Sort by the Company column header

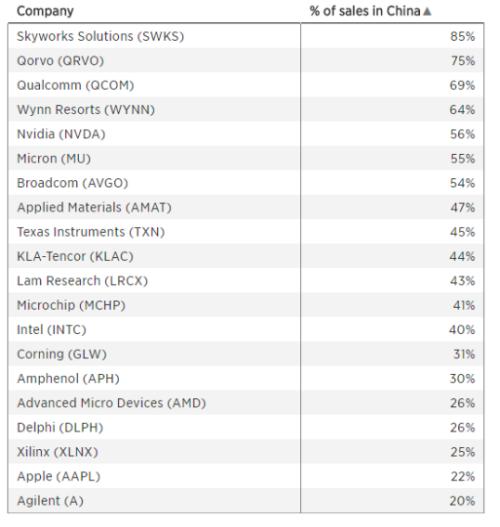pyautogui.click(x=45, y=11)
